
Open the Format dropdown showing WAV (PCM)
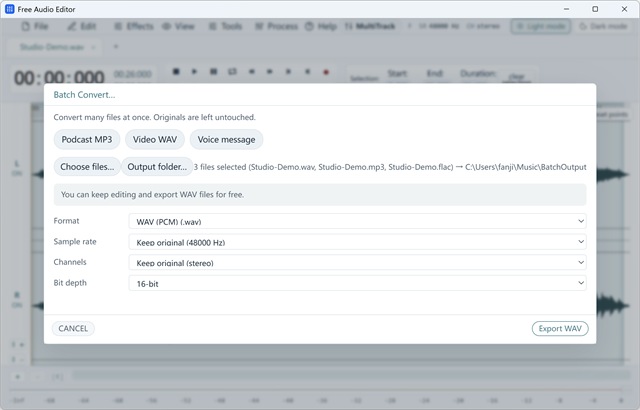tap(358, 221)
